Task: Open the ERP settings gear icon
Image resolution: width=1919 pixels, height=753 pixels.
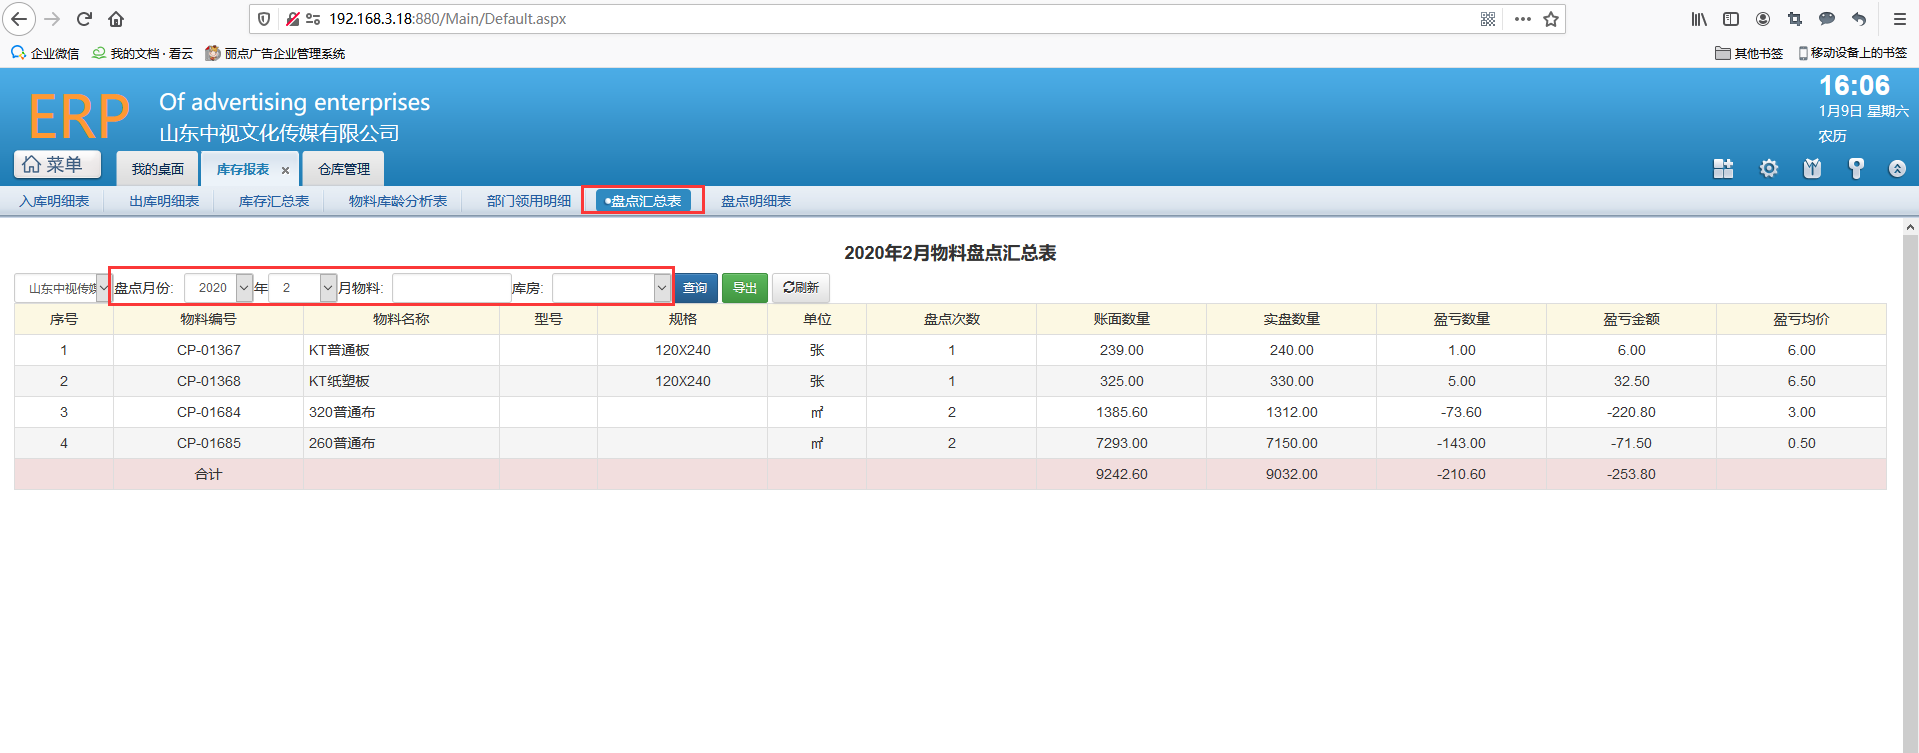Action: [1769, 169]
